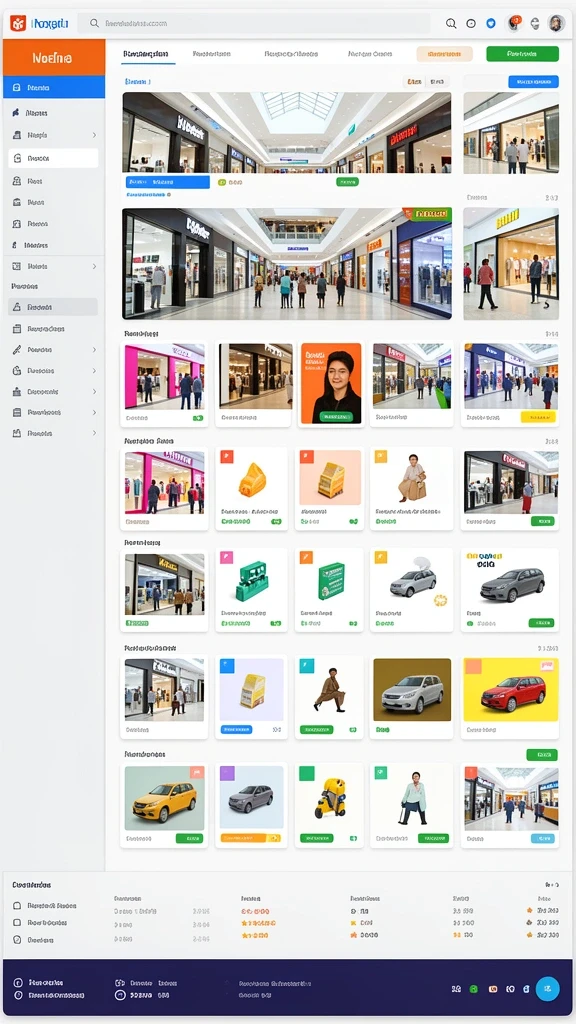Click the green button at the top right
576x1024 pixels.
(x=522, y=54)
